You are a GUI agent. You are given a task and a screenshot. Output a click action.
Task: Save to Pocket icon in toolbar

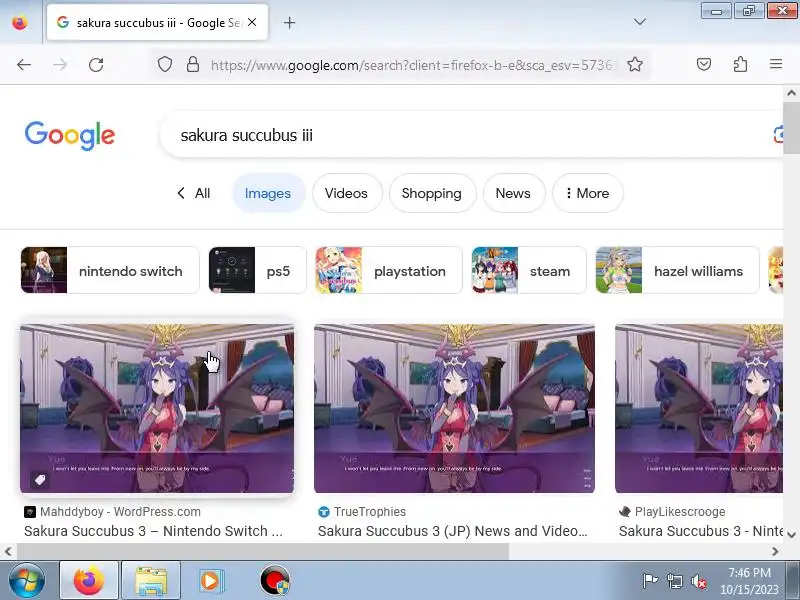click(704, 64)
